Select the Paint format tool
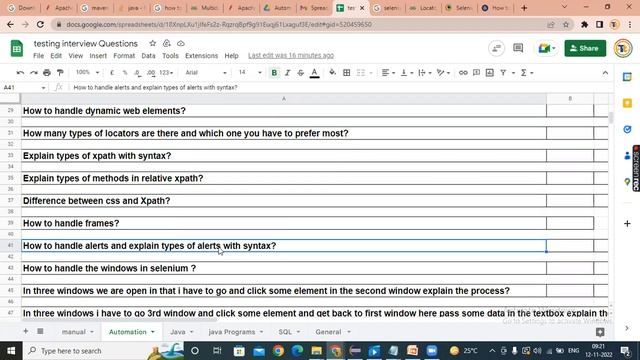 (x=60, y=73)
